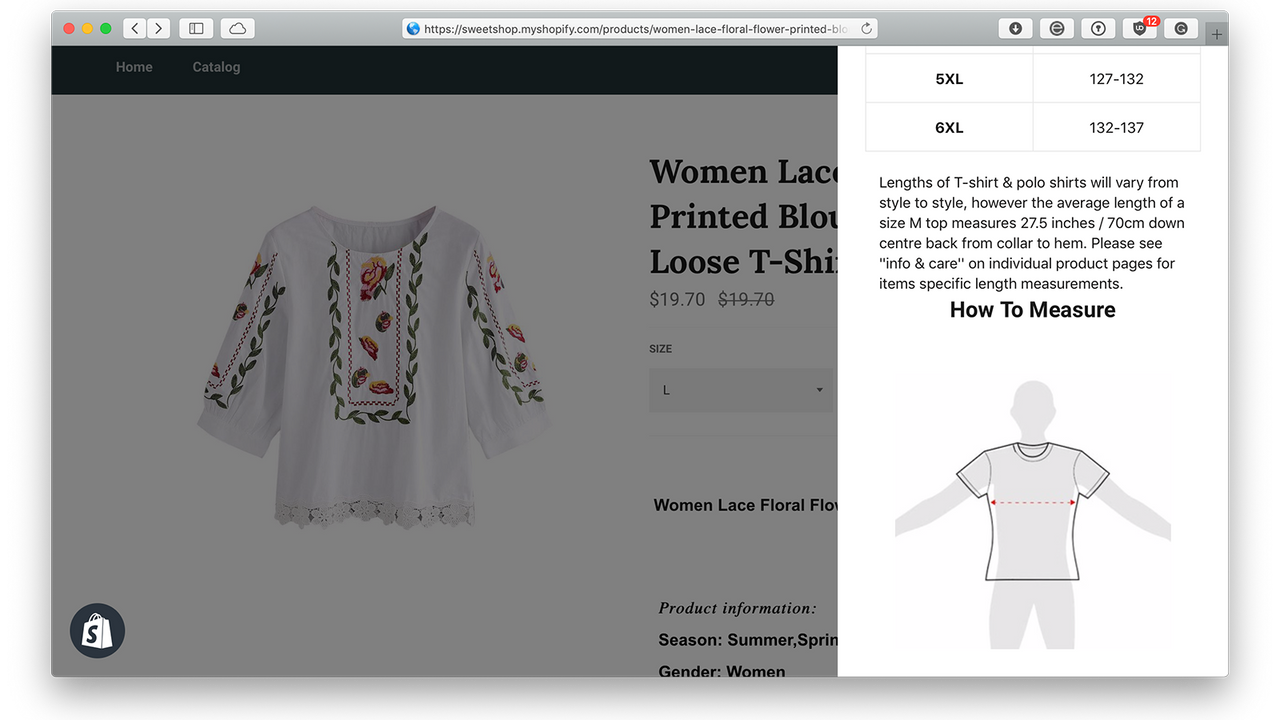1280x720 pixels.
Task: Click the circled minus extension icon
Action: pyautogui.click(x=1056, y=28)
